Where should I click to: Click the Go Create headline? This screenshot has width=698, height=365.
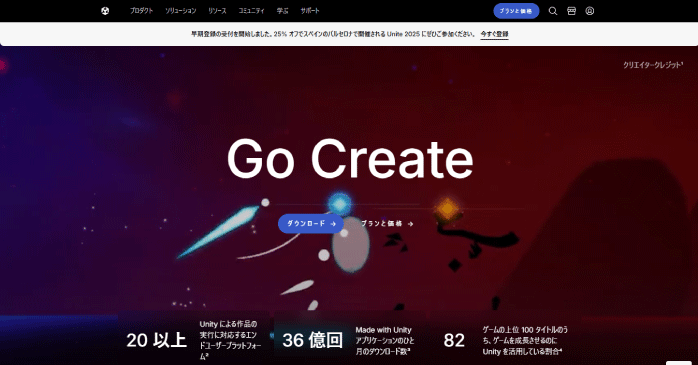350,159
